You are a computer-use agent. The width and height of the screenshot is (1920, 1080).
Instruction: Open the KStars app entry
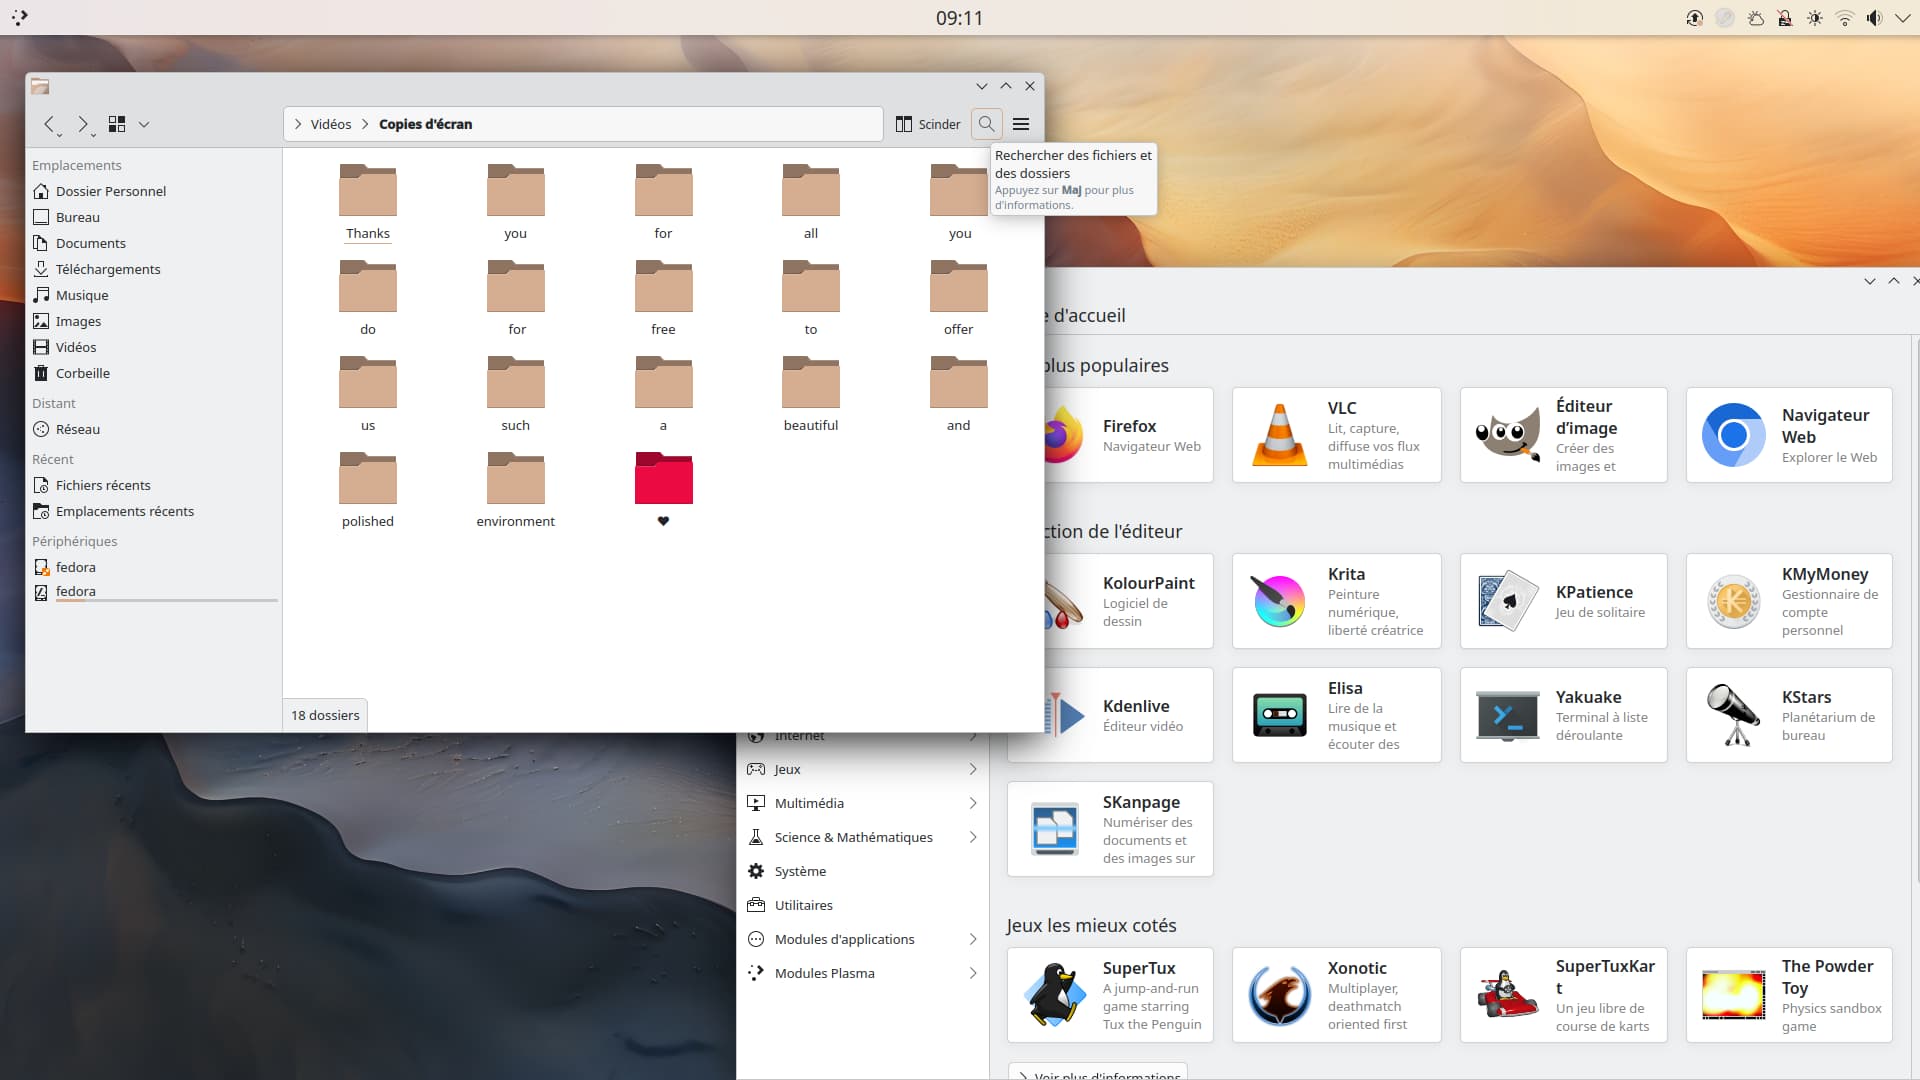coord(1788,715)
